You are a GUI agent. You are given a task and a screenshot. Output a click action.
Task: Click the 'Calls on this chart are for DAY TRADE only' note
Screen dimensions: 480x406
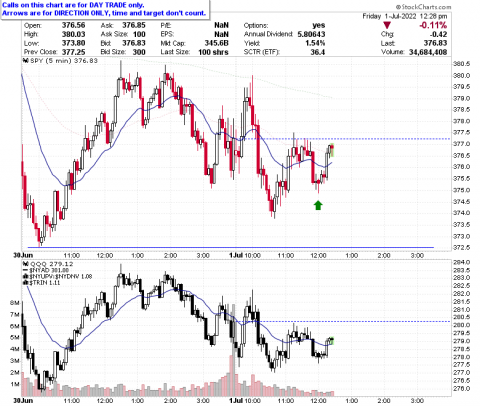click(73, 5)
